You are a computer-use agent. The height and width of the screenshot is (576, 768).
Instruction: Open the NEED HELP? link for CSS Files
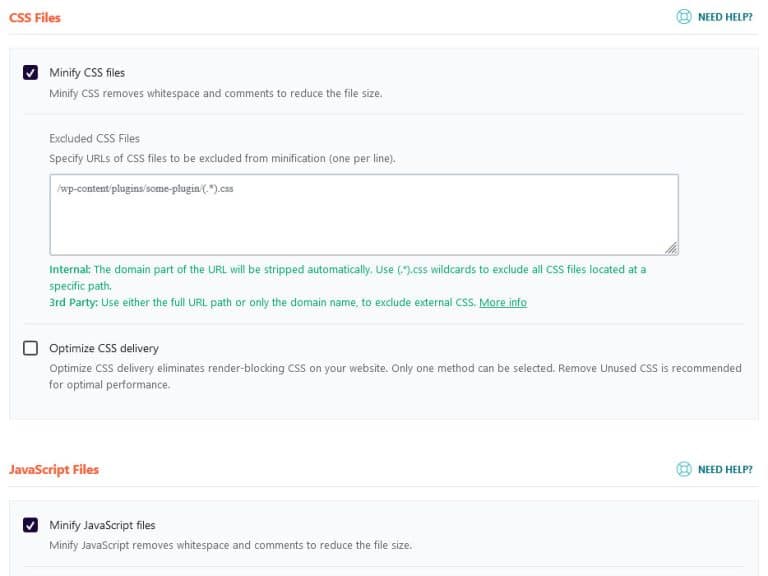click(724, 17)
